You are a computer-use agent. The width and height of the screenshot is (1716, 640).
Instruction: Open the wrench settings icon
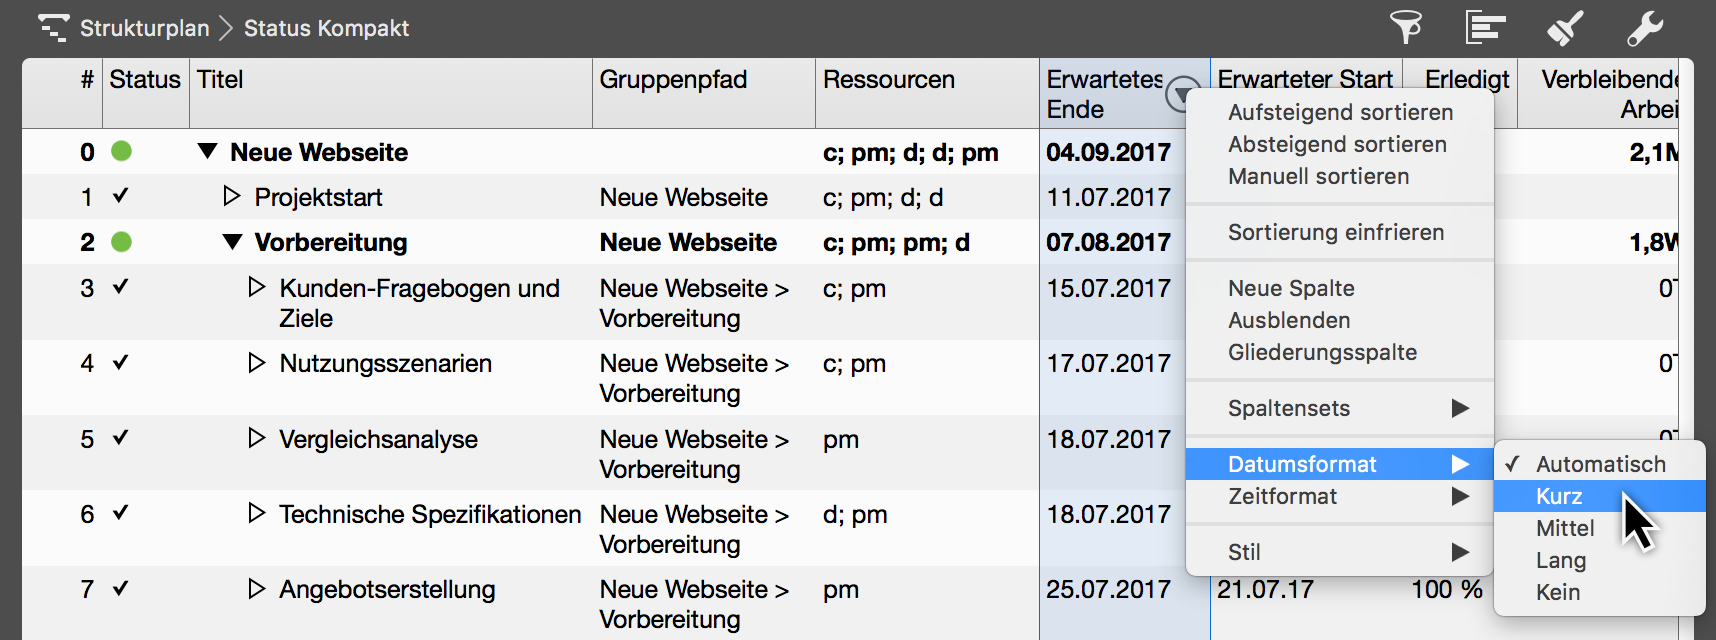[x=1644, y=27]
